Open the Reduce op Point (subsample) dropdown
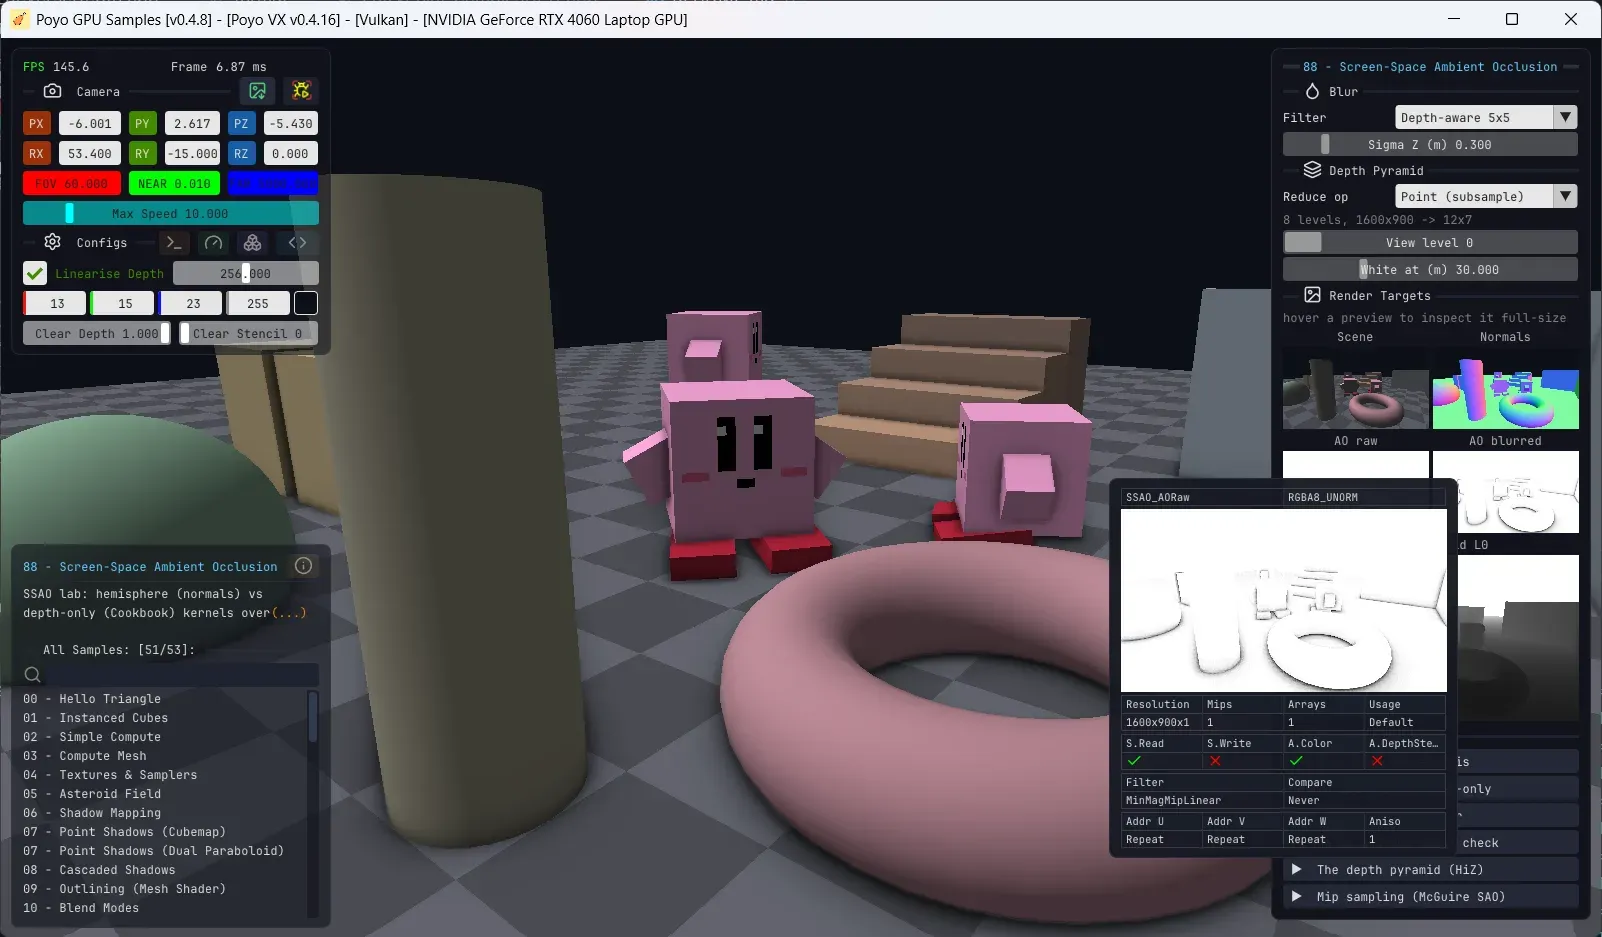Image resolution: width=1602 pixels, height=937 pixels. (x=1486, y=196)
